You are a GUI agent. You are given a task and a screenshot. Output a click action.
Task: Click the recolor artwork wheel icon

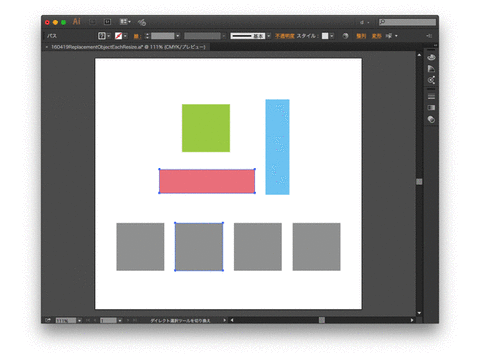tap(345, 36)
